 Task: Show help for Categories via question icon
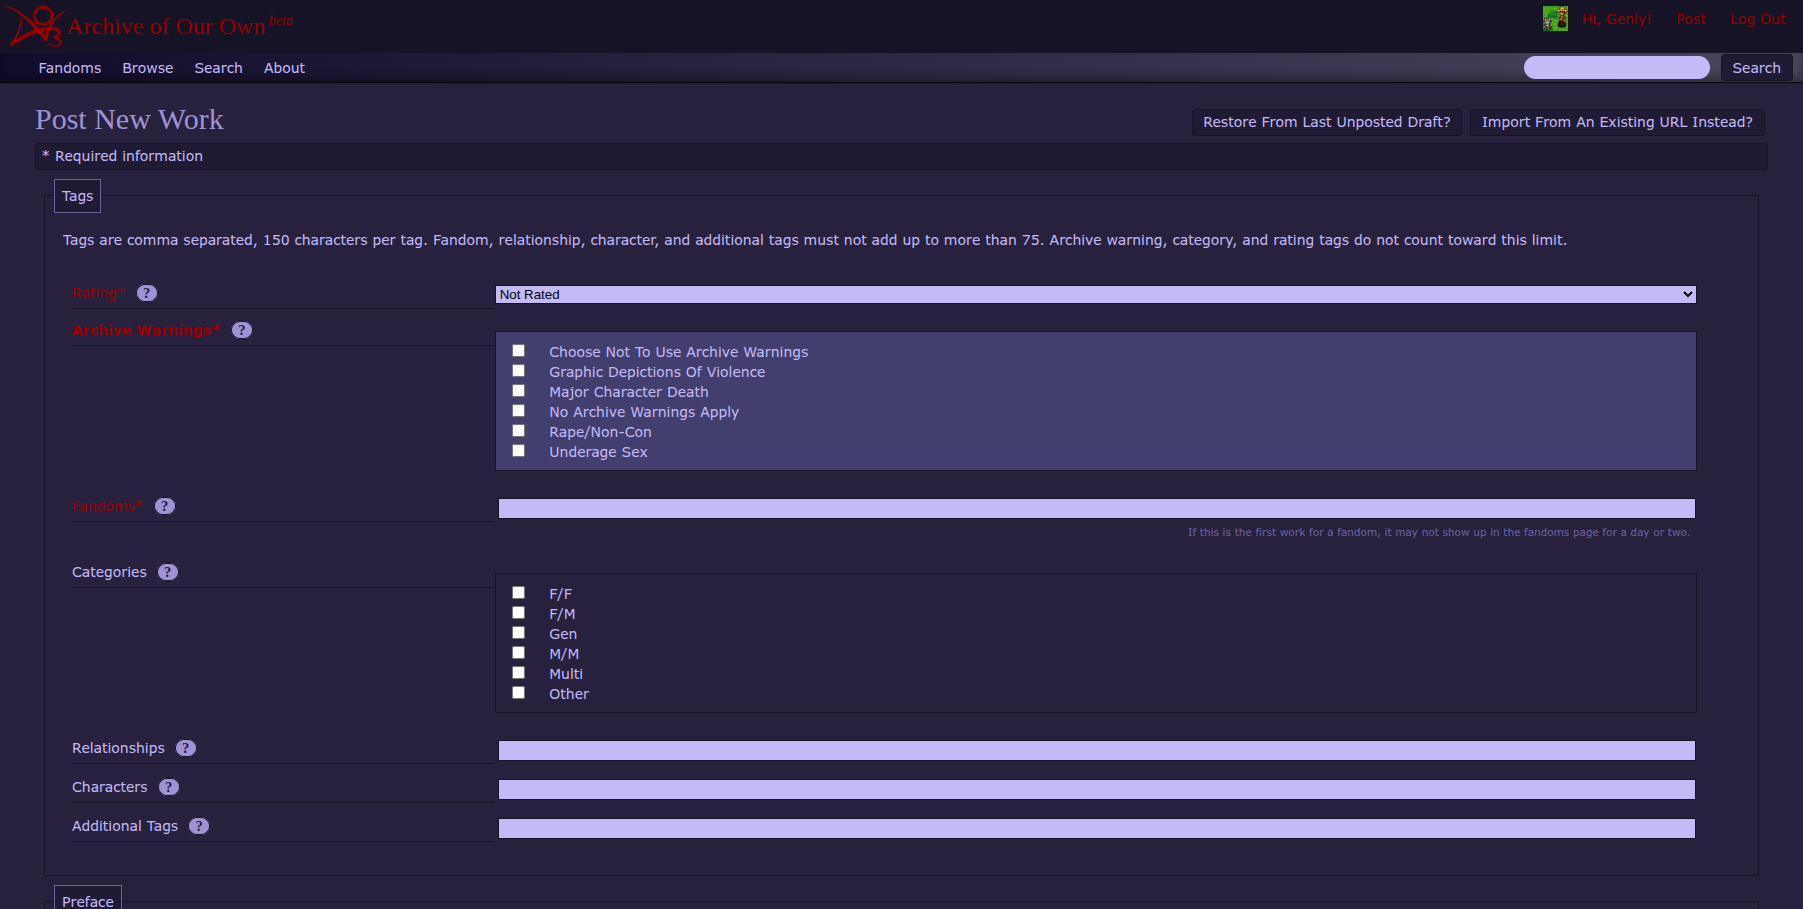pos(168,572)
